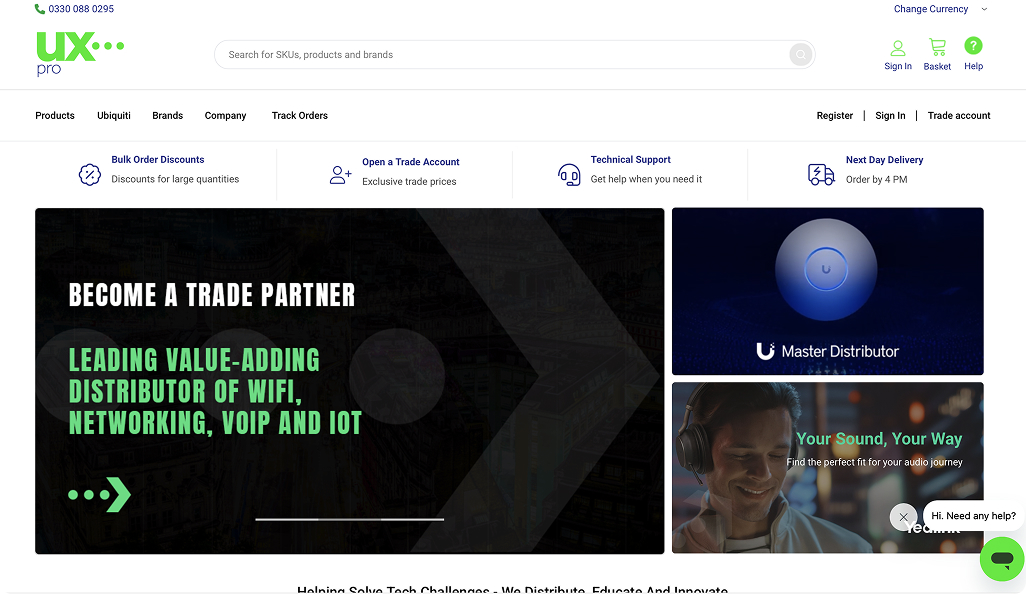Select Track Orders in navigation
The height and width of the screenshot is (594, 1026).
tap(299, 116)
